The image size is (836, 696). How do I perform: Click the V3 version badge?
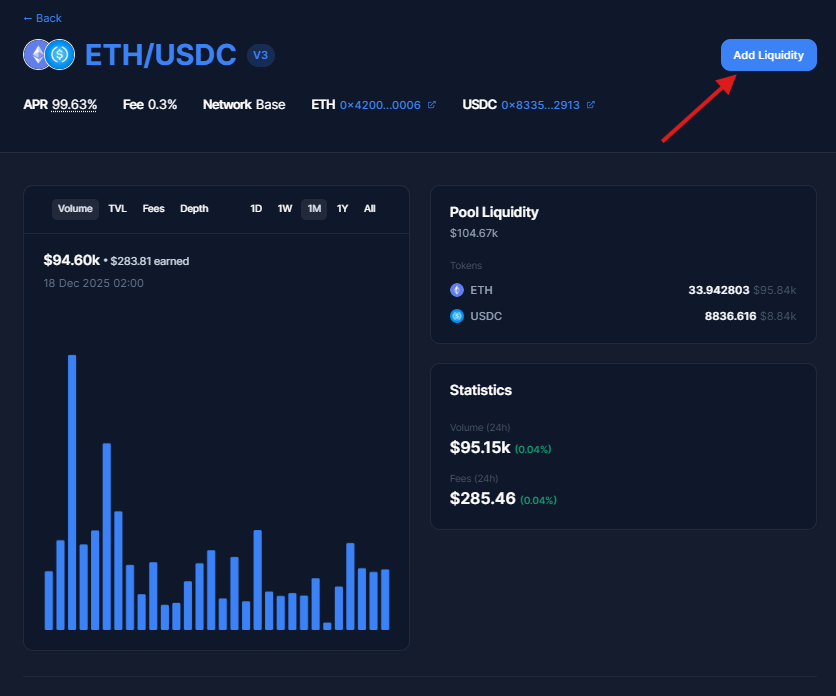[260, 55]
